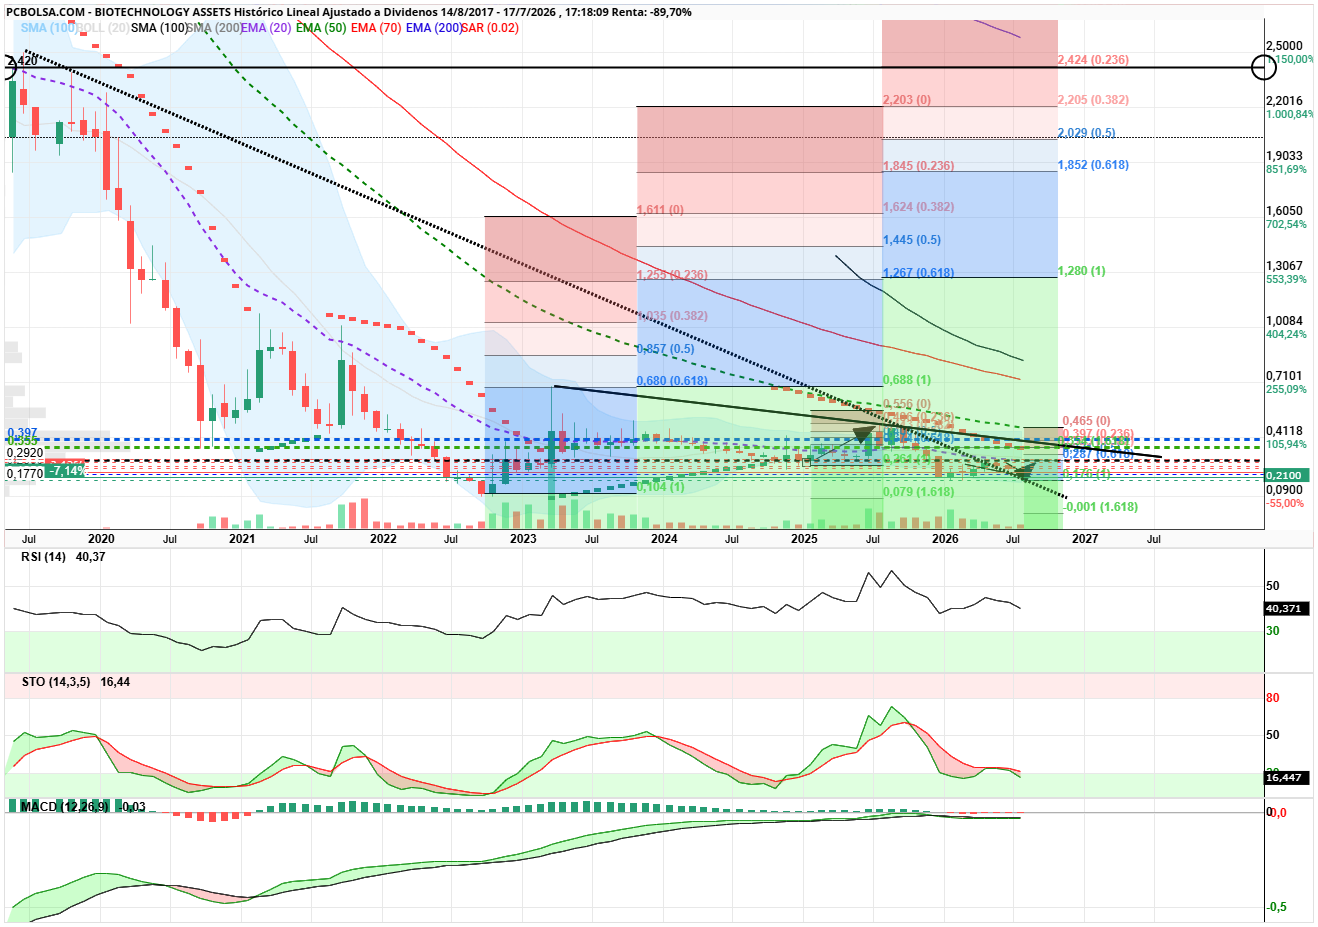Click the STO (14,3,5) indicator label
The image size is (1318, 927).
tap(56, 682)
